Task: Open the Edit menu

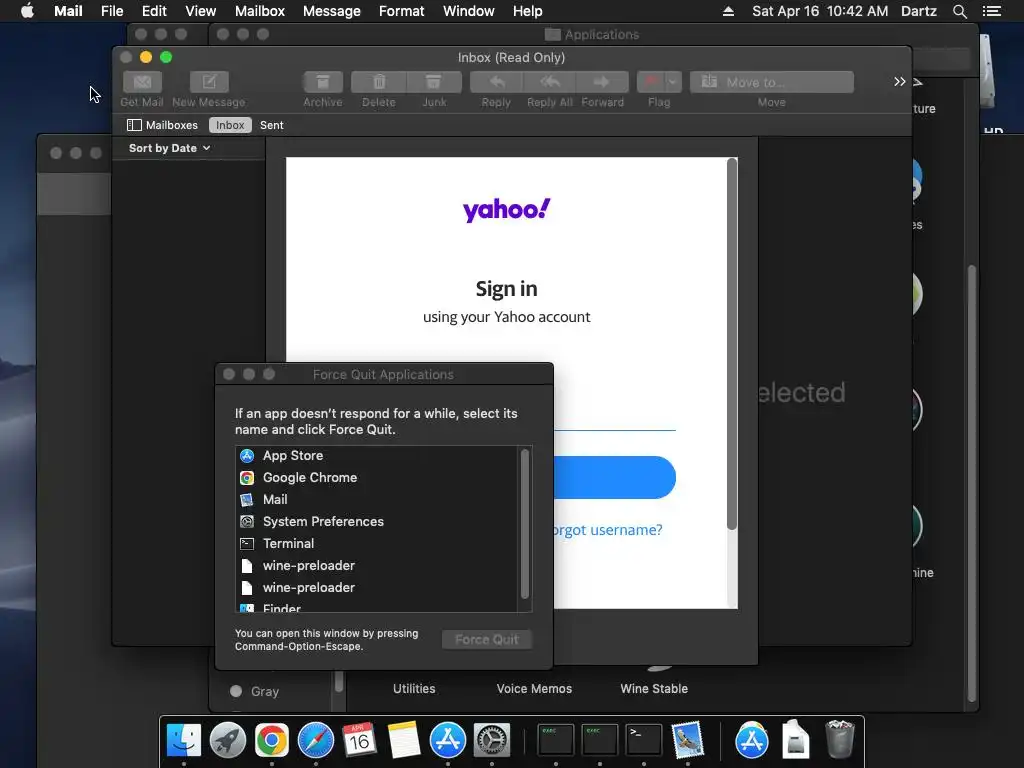Action: click(154, 11)
